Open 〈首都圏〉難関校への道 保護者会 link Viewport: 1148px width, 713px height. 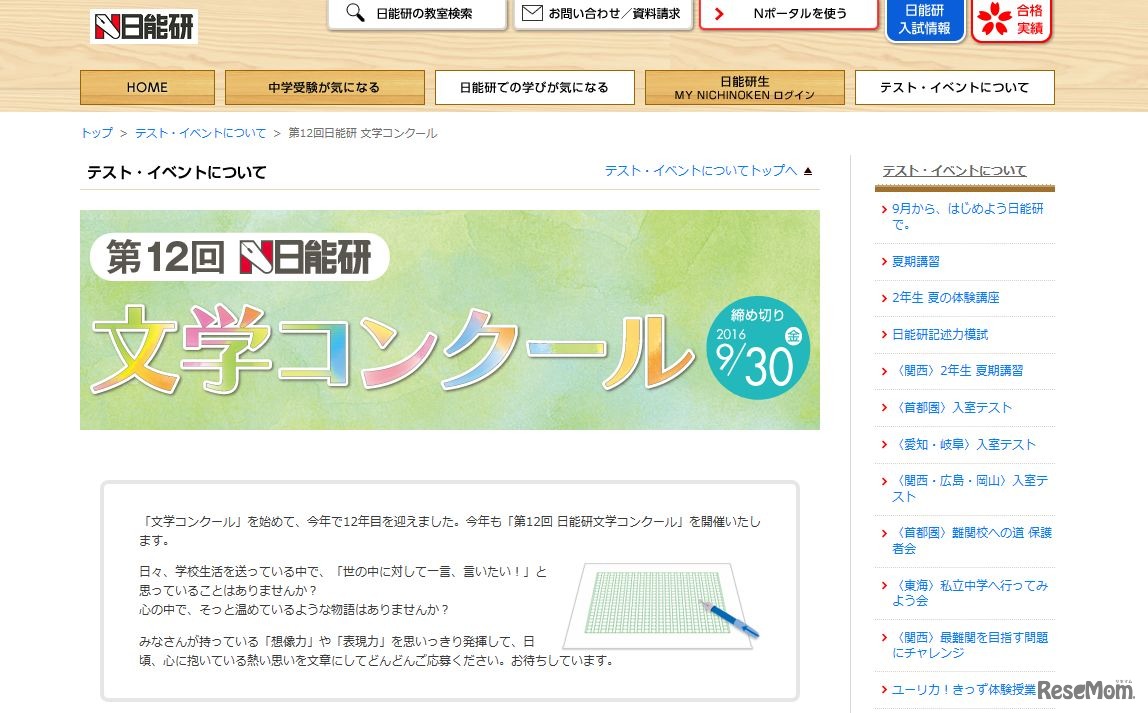(x=972, y=540)
